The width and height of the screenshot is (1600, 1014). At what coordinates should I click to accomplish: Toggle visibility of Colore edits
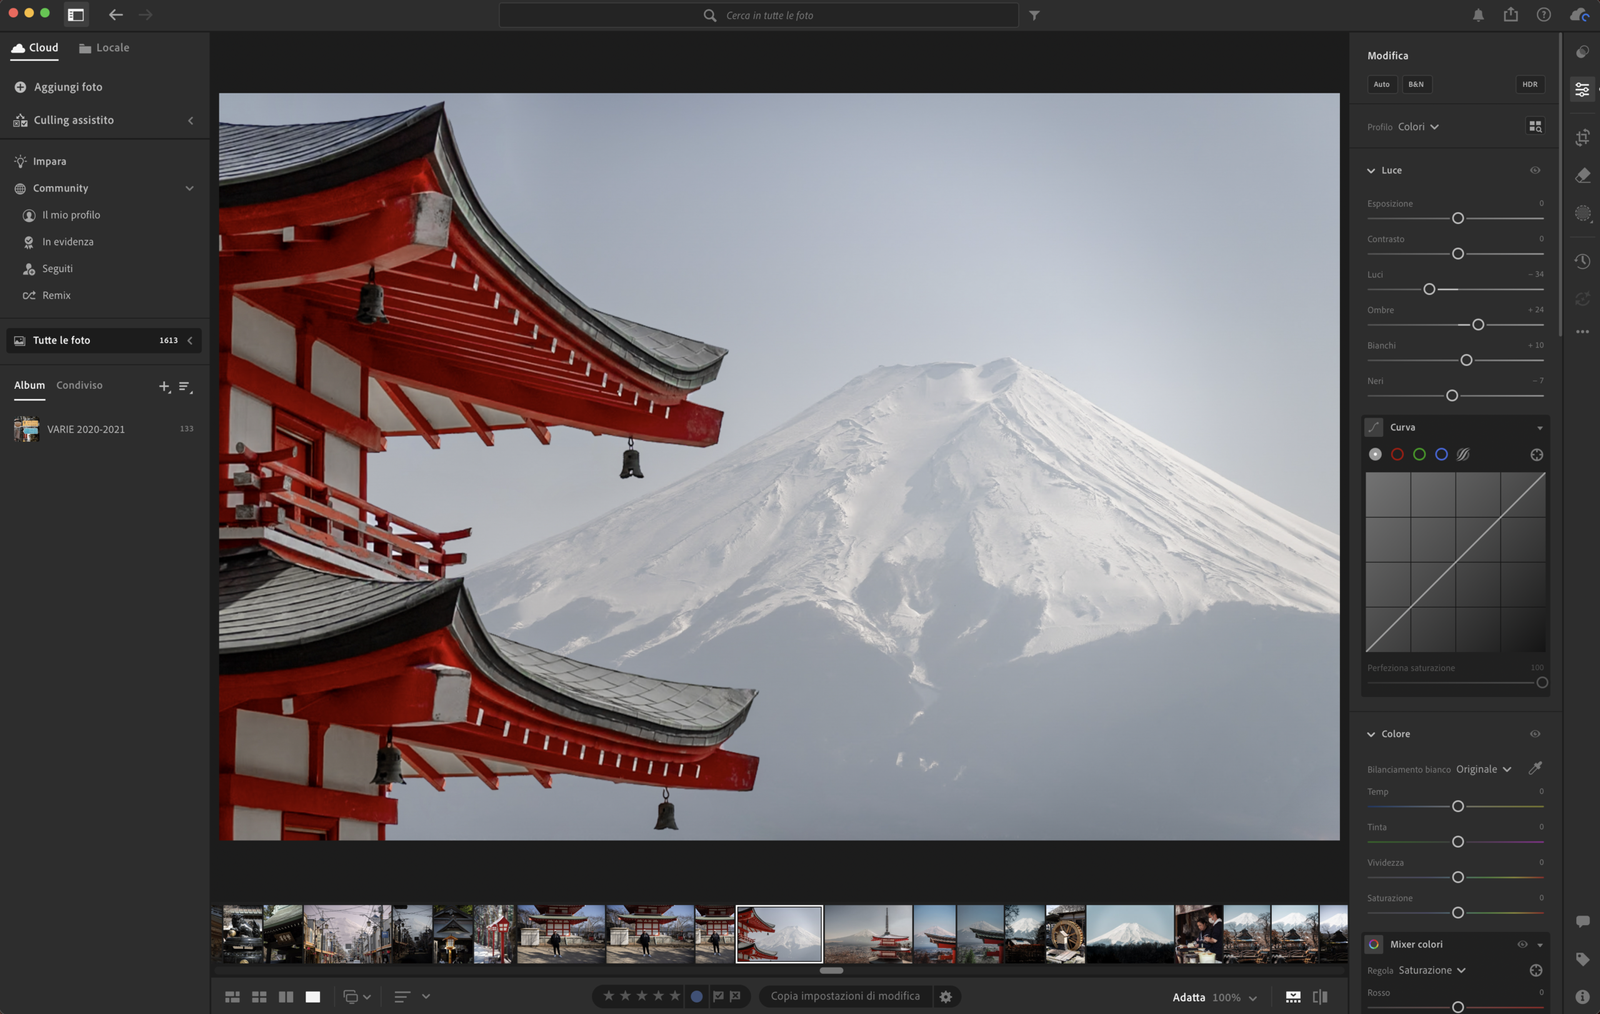[1535, 734]
